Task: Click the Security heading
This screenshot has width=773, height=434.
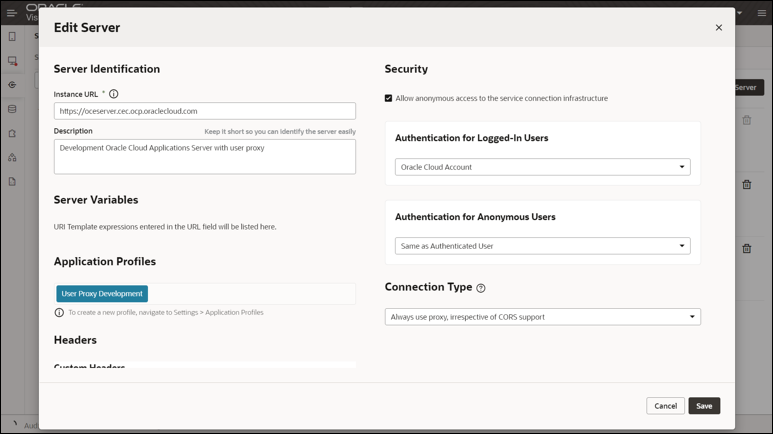Action: (x=406, y=69)
